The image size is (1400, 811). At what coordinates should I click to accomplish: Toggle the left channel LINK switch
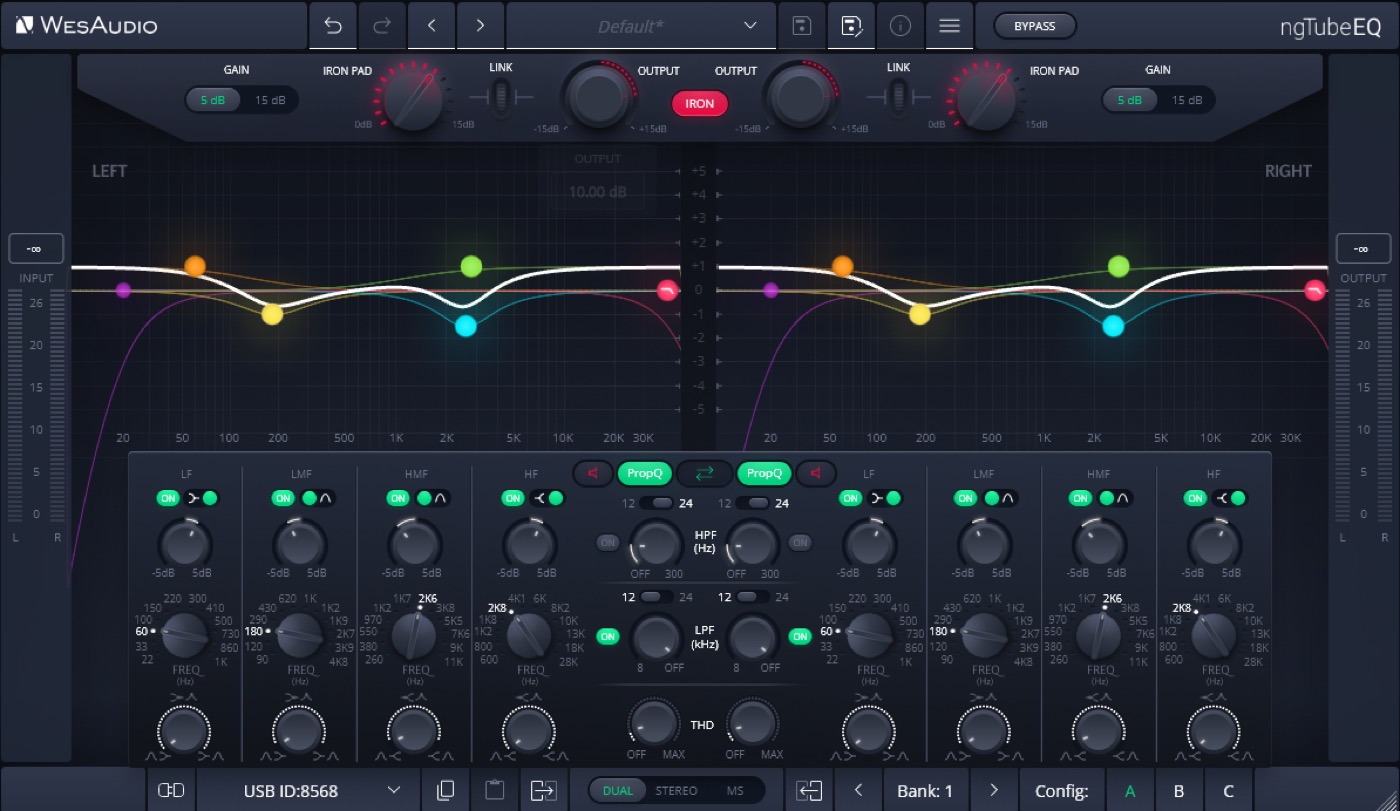[501, 97]
